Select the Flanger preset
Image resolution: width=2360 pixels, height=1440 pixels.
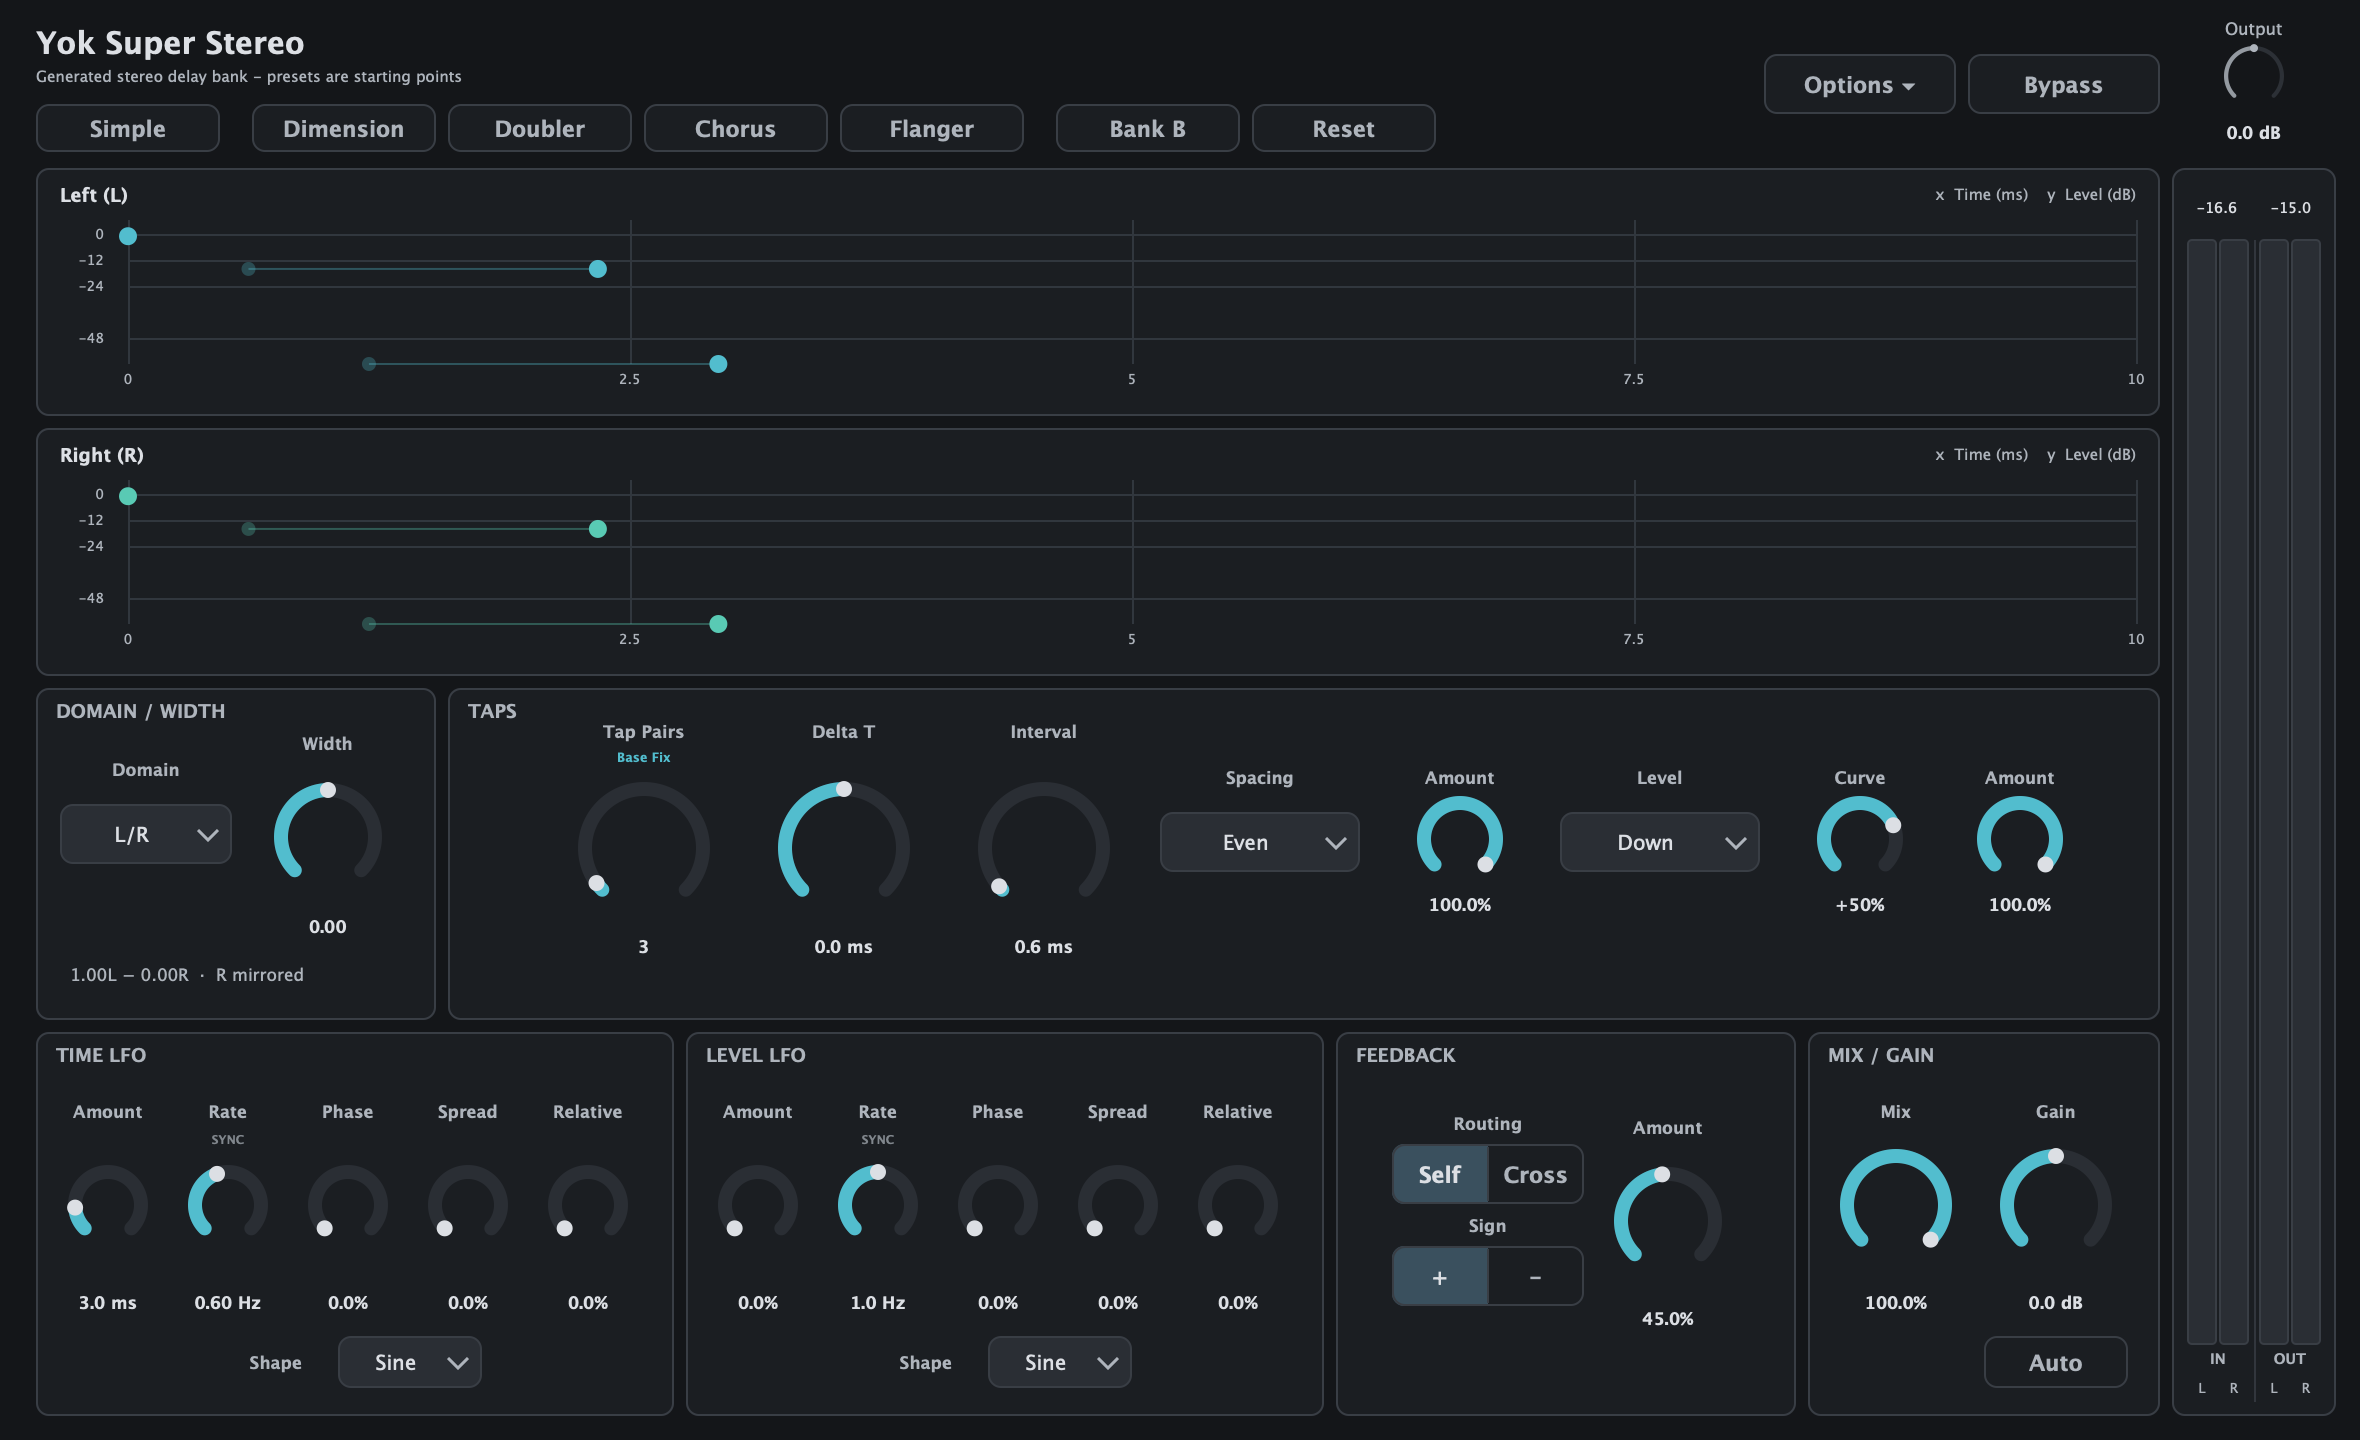(x=932, y=129)
